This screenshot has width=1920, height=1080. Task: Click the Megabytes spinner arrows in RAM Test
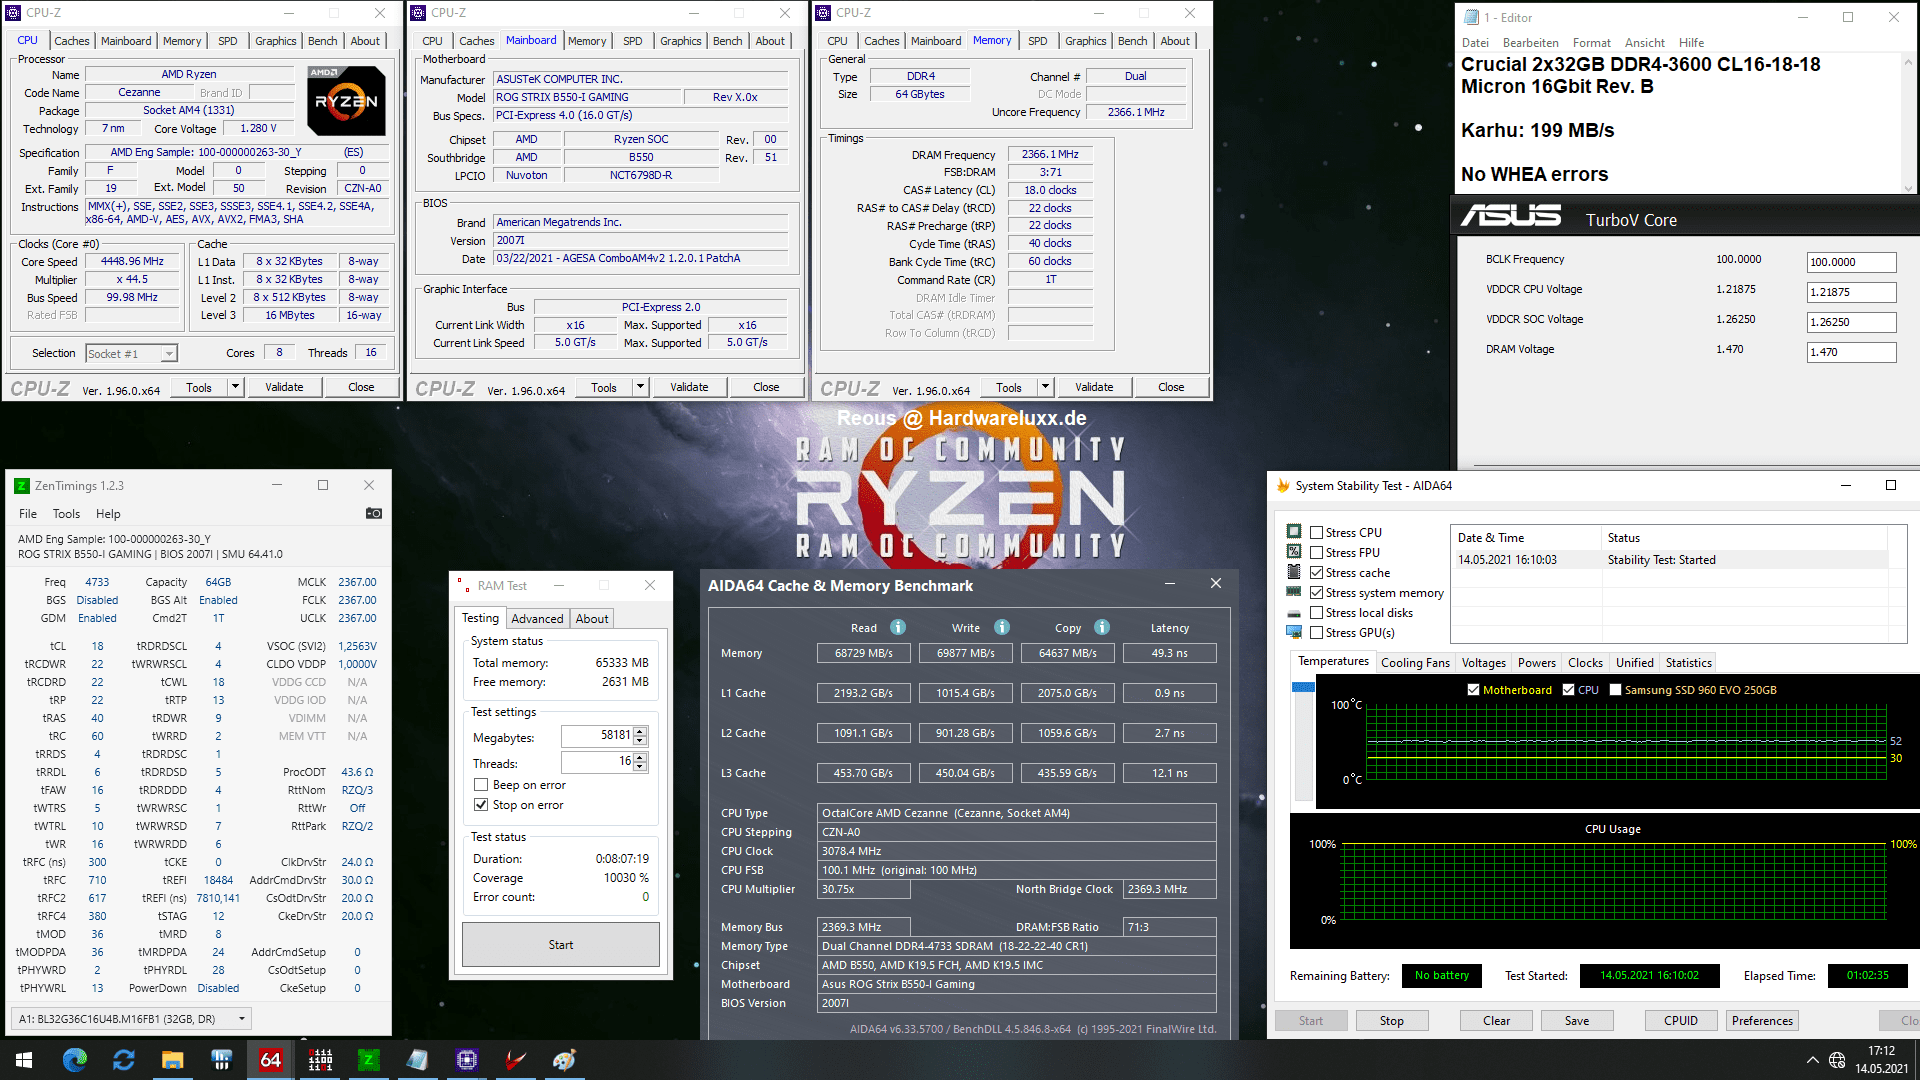(x=640, y=736)
